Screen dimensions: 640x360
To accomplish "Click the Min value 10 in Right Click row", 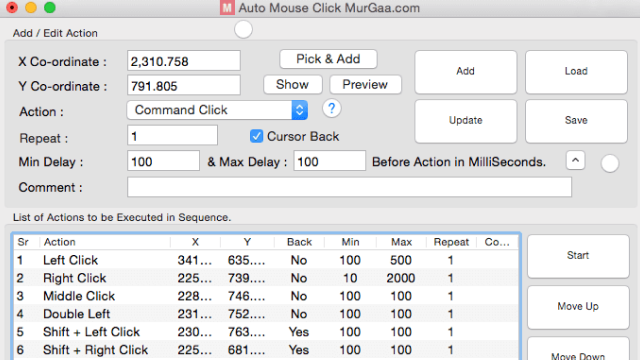I will tap(350, 278).
